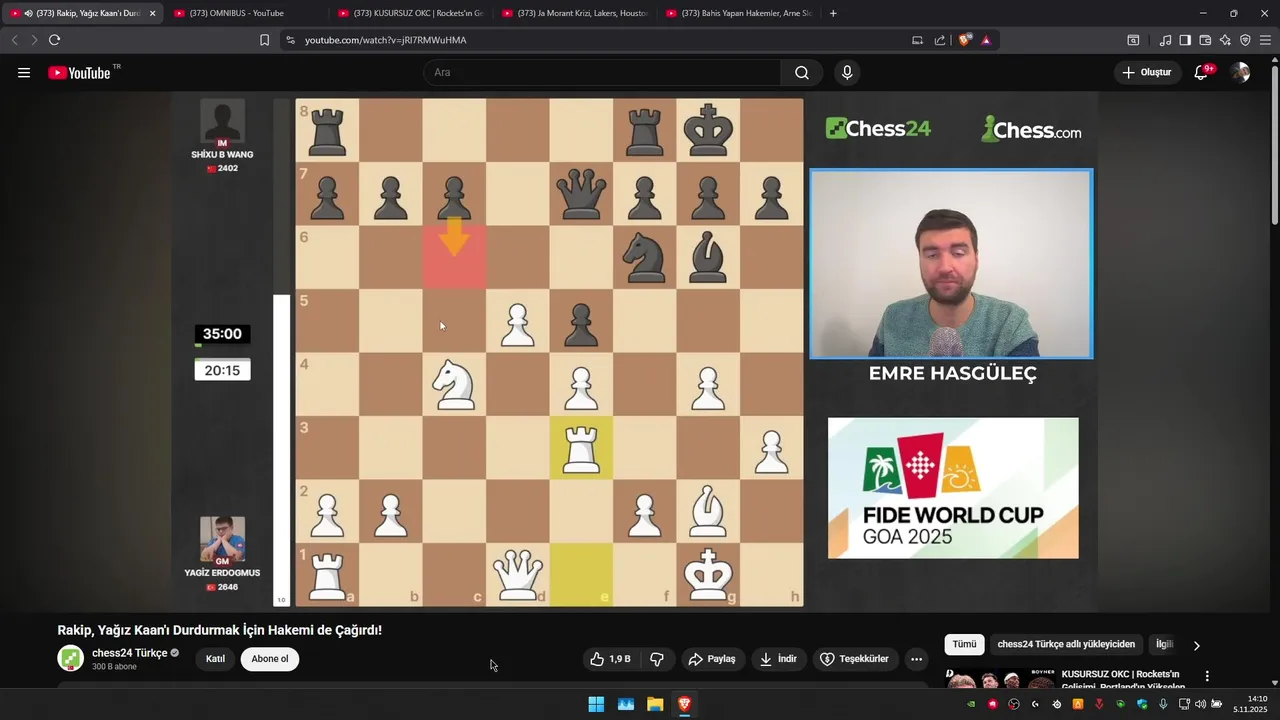Viewport: 1280px width, 720px height.
Task: Open the playlist music note icon
Action: pyautogui.click(x=1165, y=40)
